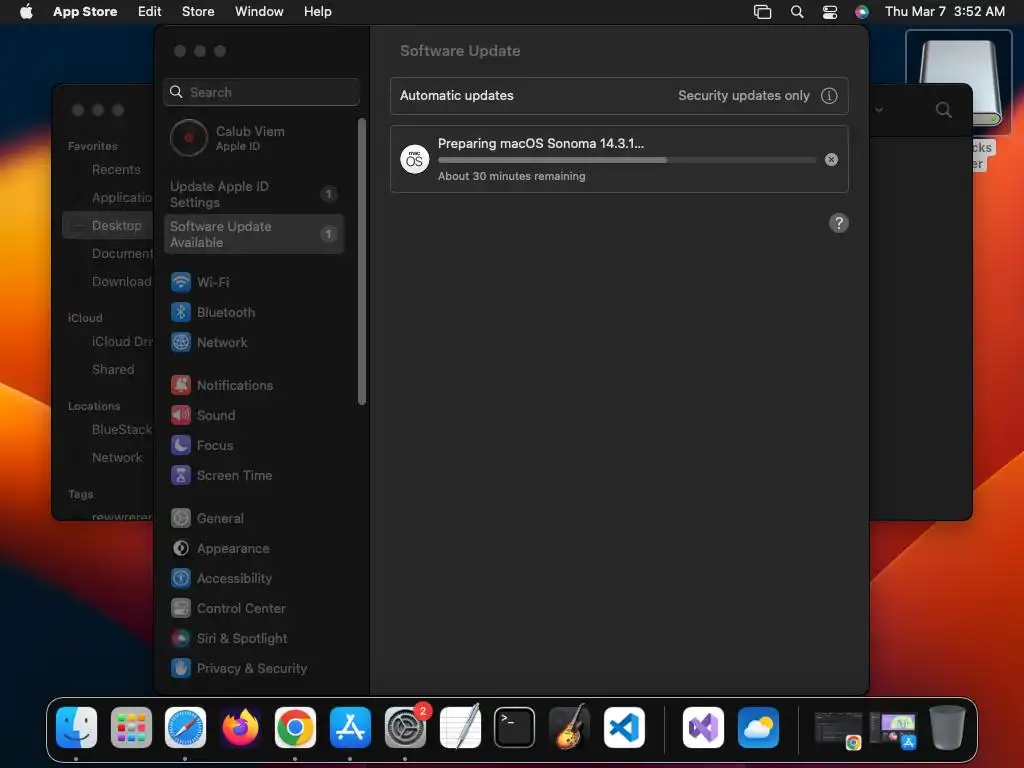Viewport: 1024px width, 768px height.
Task: Select Update Apple ID Settings
Action: point(254,194)
